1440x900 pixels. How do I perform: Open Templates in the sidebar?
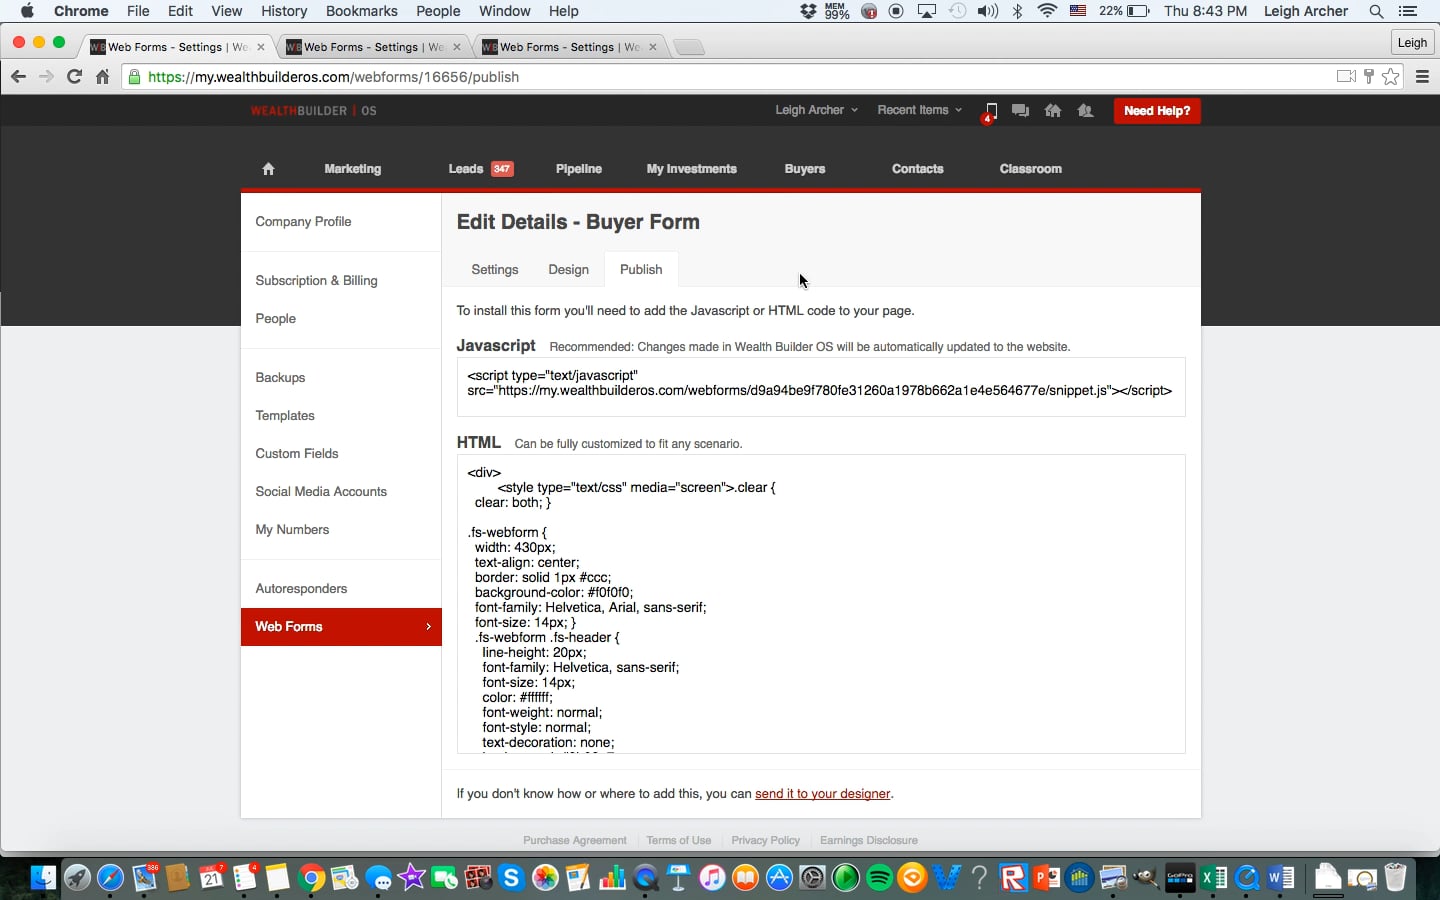point(285,416)
